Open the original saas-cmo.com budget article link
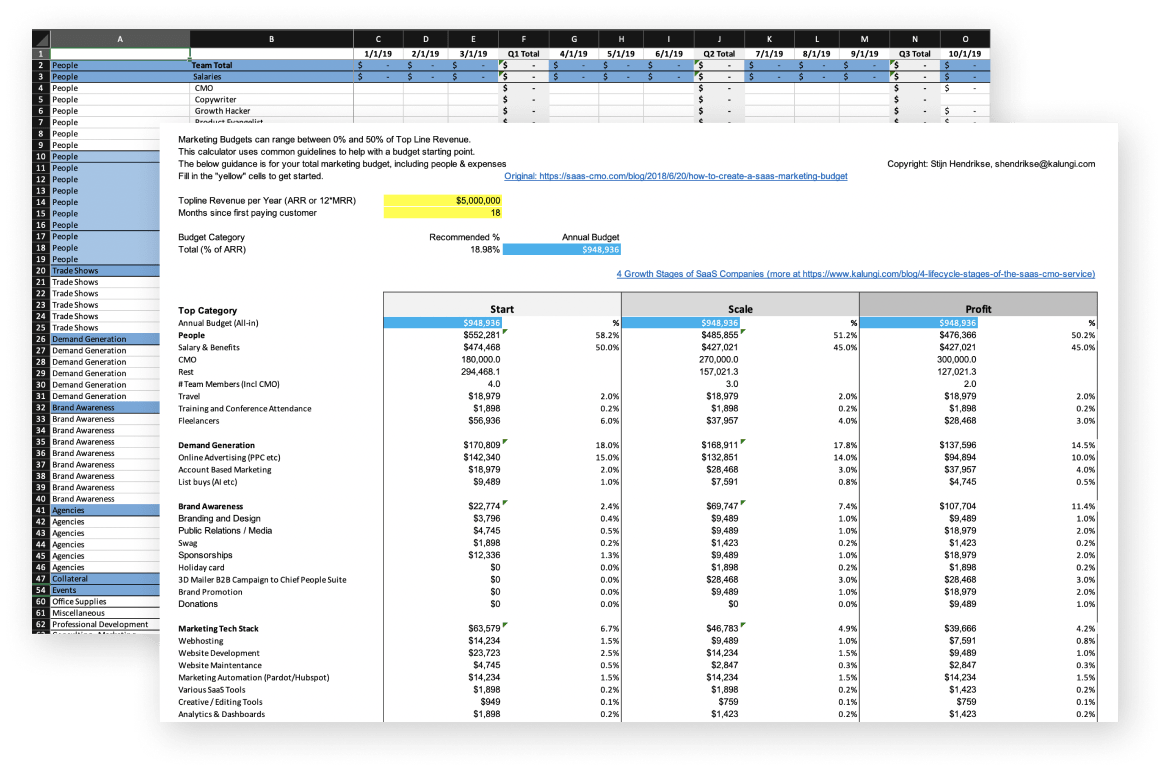The width and height of the screenshot is (1164, 771). (675, 175)
